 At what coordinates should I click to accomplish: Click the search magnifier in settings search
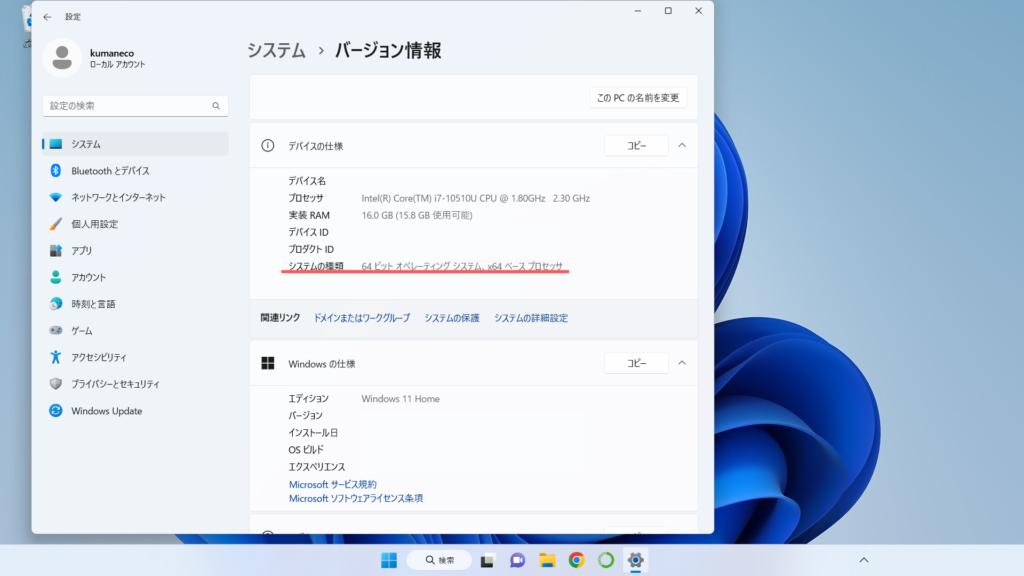point(216,106)
